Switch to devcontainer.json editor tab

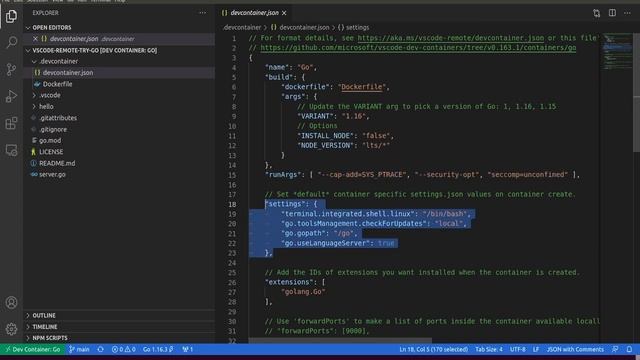pyautogui.click(x=254, y=13)
